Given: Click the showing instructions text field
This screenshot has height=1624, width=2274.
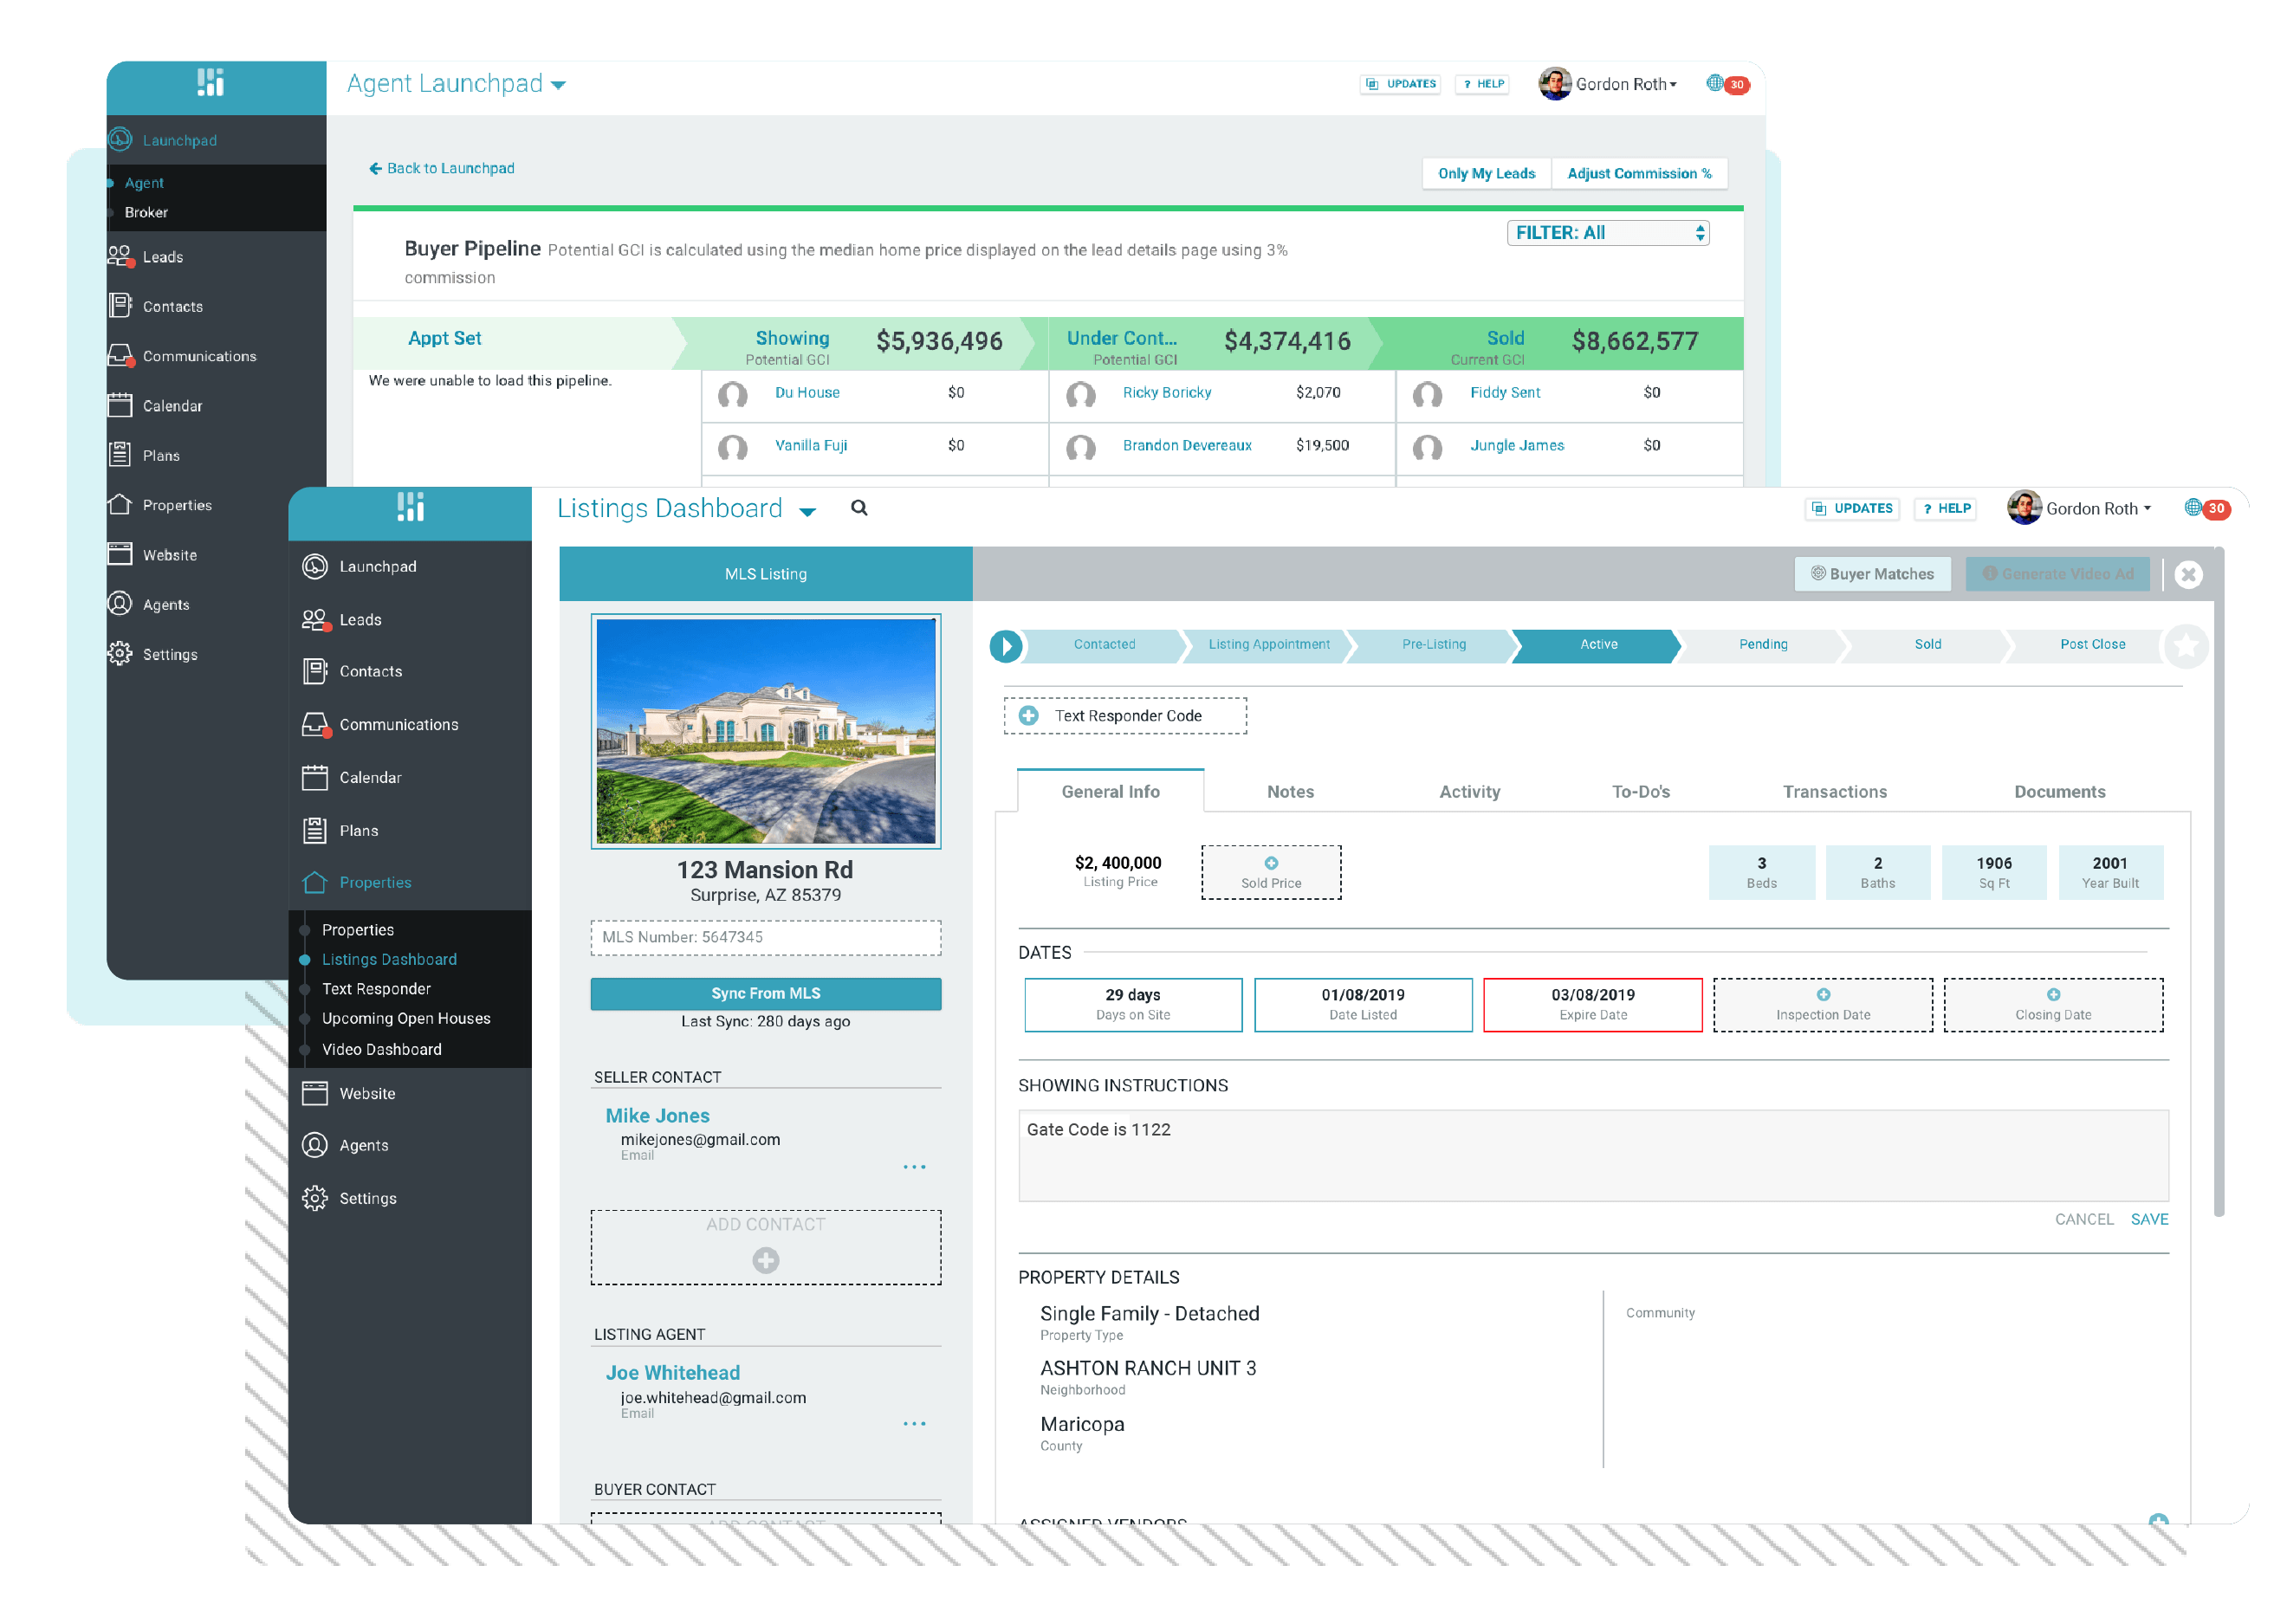Looking at the screenshot, I should [x=1592, y=1155].
